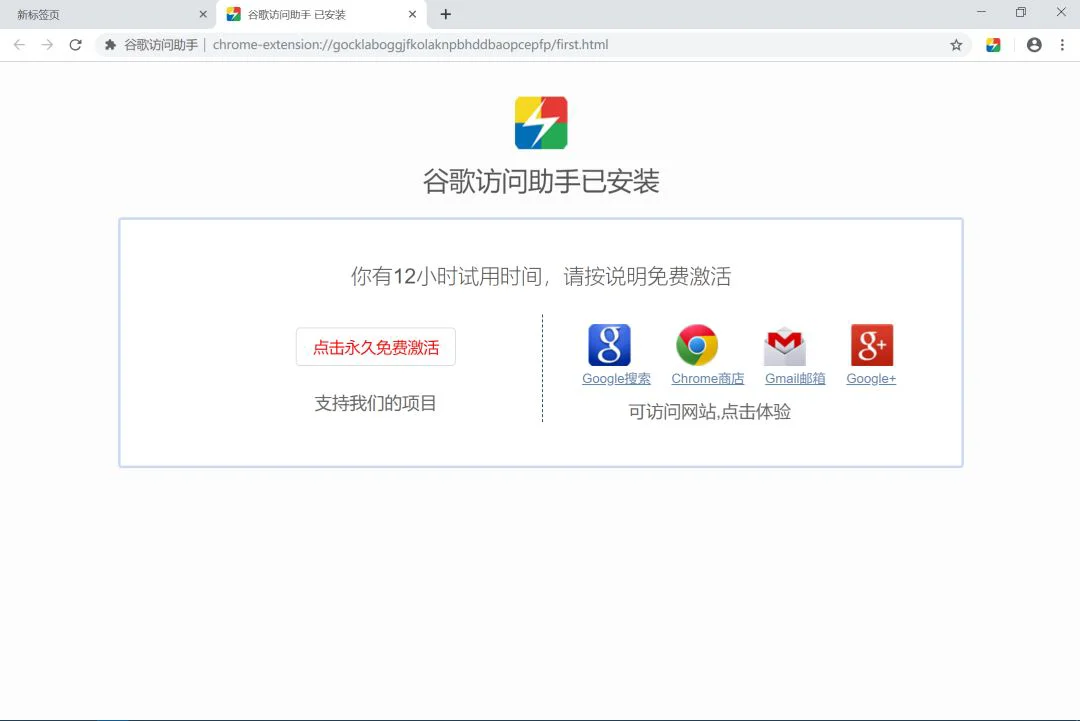
Task: Close the Chrome window
Action: click(x=1061, y=12)
